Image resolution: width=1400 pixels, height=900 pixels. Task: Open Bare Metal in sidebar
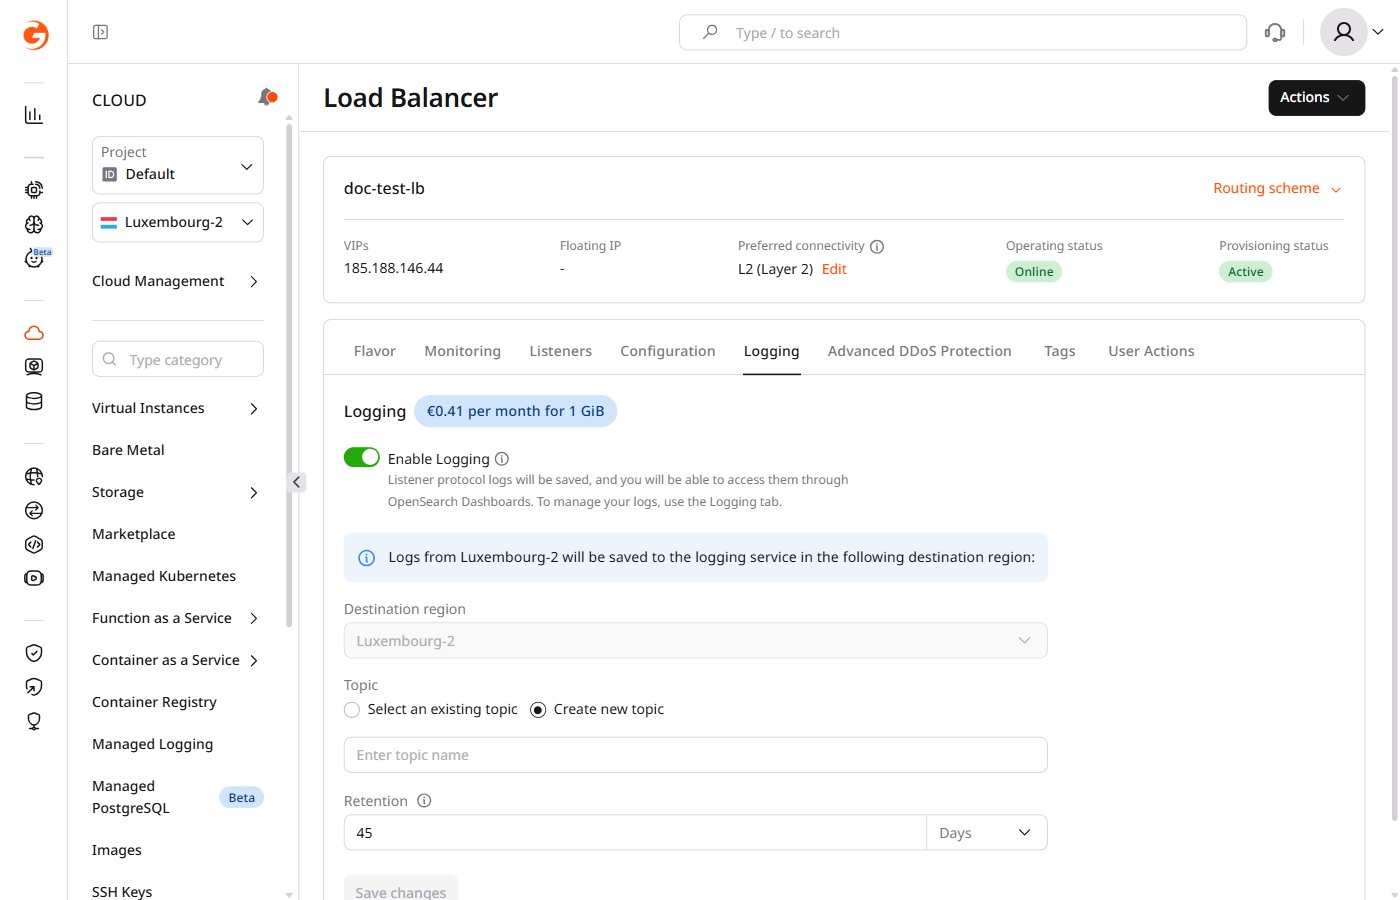128,450
